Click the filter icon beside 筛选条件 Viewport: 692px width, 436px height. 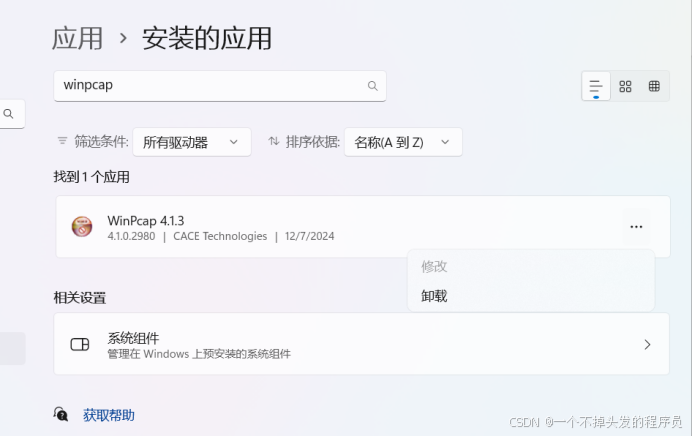pyautogui.click(x=62, y=141)
